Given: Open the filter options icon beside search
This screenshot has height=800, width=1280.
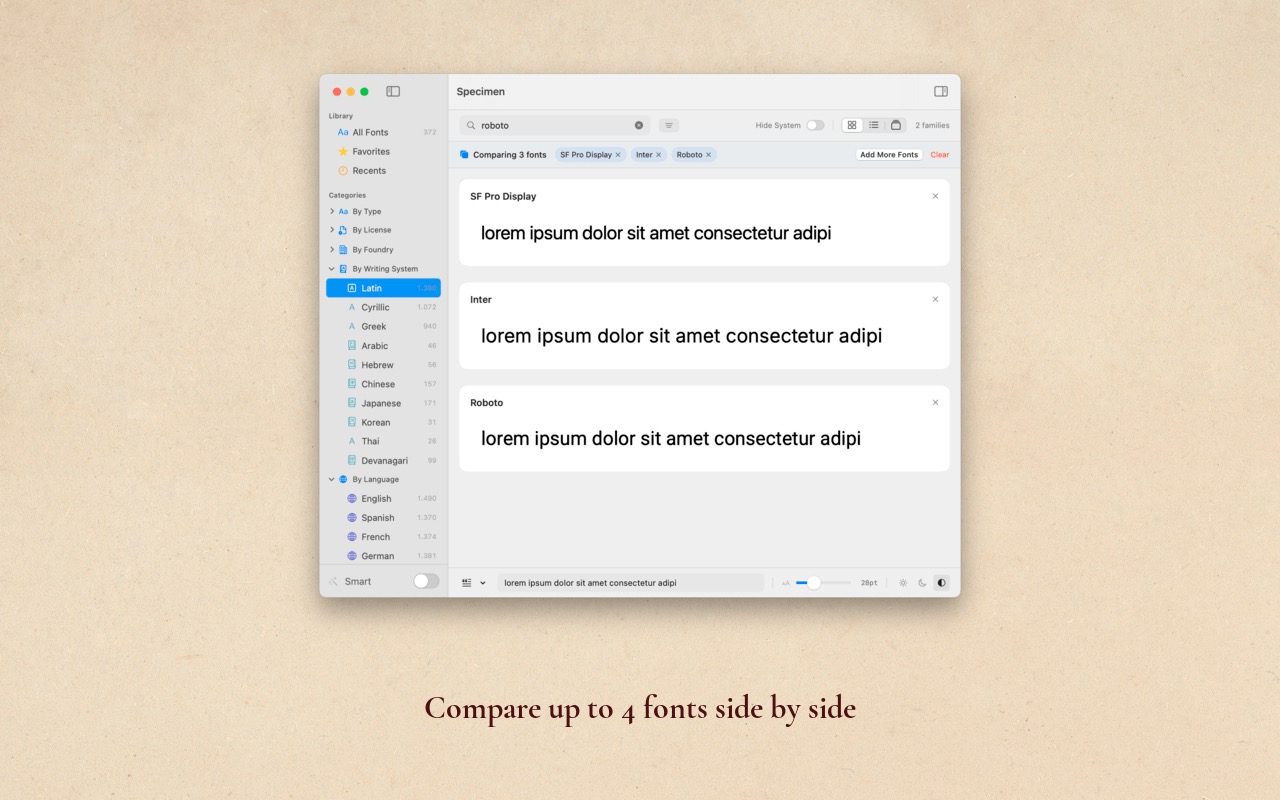Looking at the screenshot, I should pyautogui.click(x=669, y=125).
